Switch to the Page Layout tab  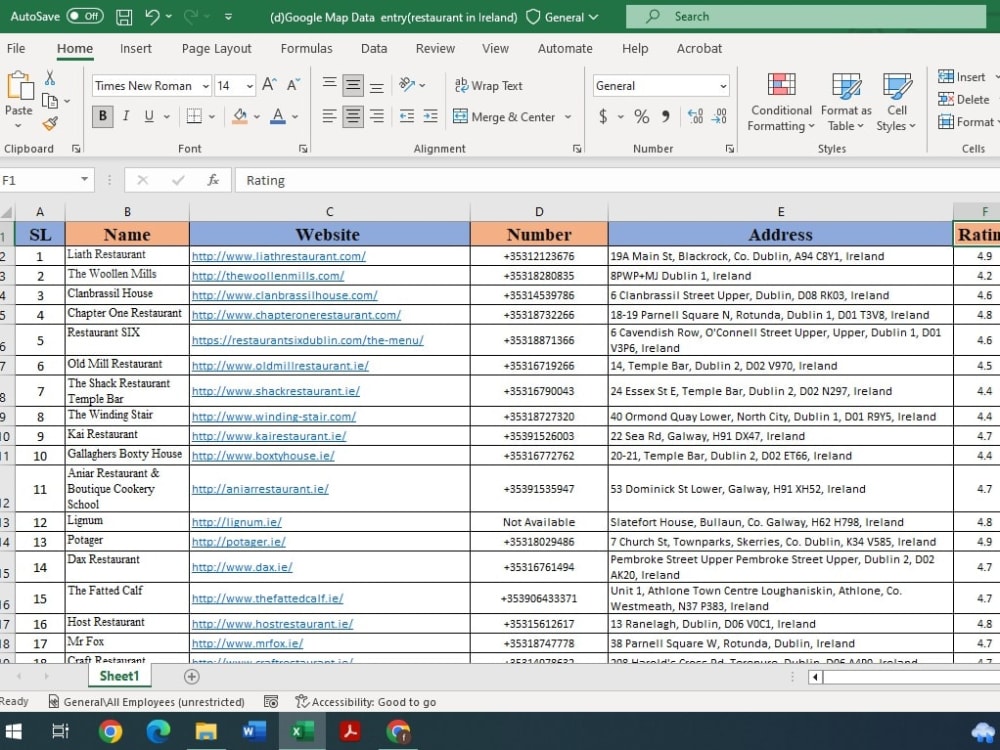pos(216,48)
